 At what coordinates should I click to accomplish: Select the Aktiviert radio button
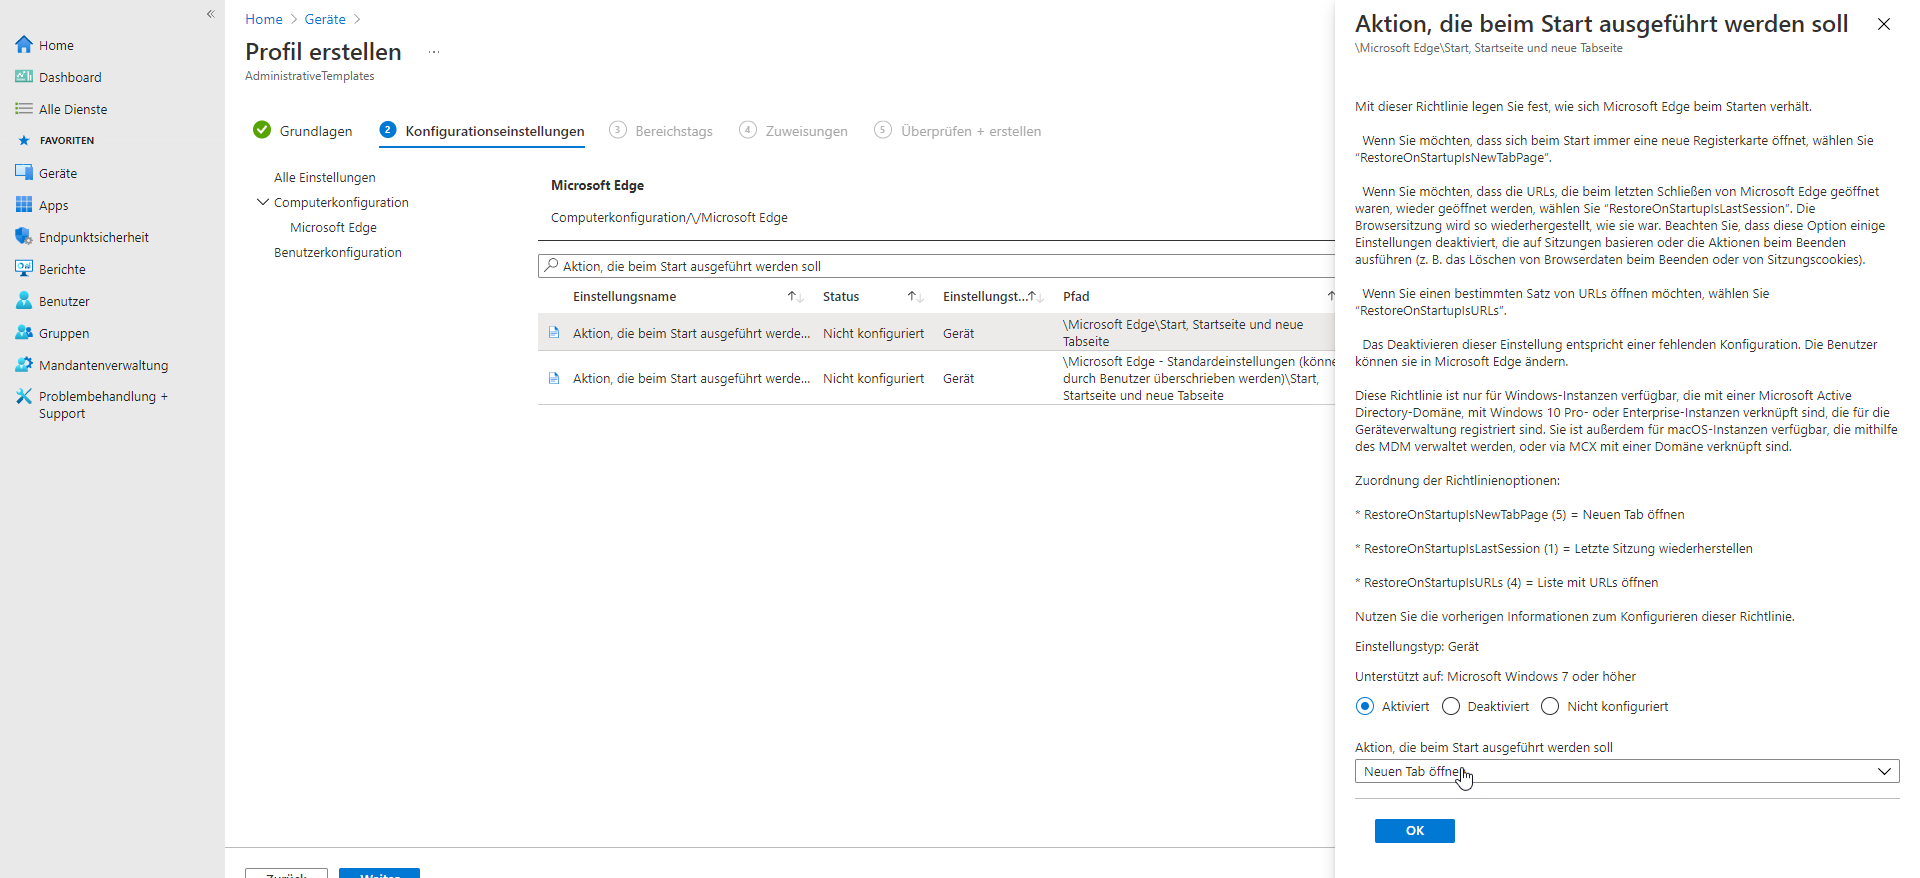[1365, 707]
